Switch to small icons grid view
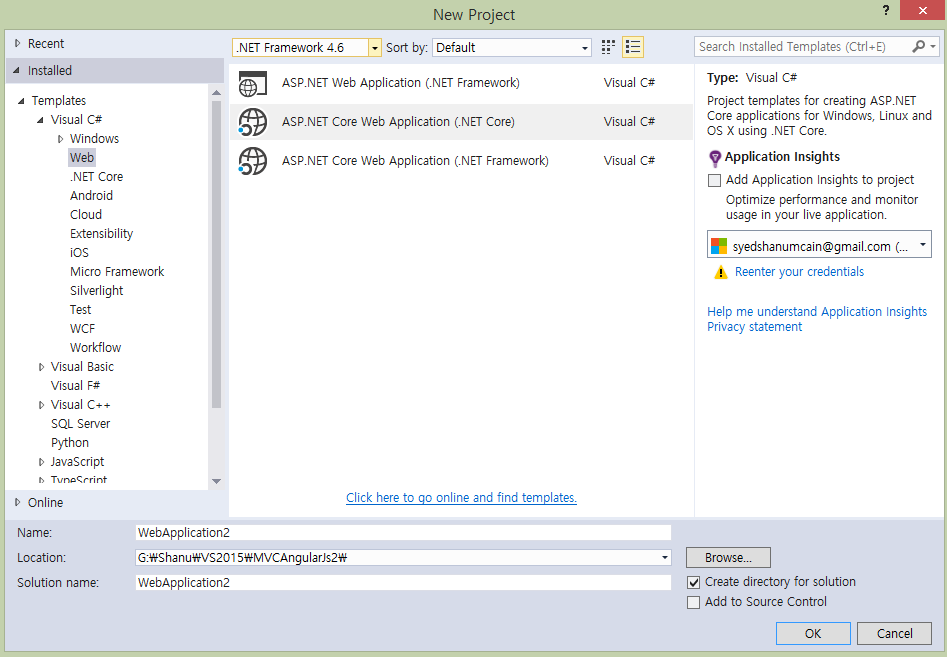This screenshot has width=947, height=657. click(x=608, y=47)
